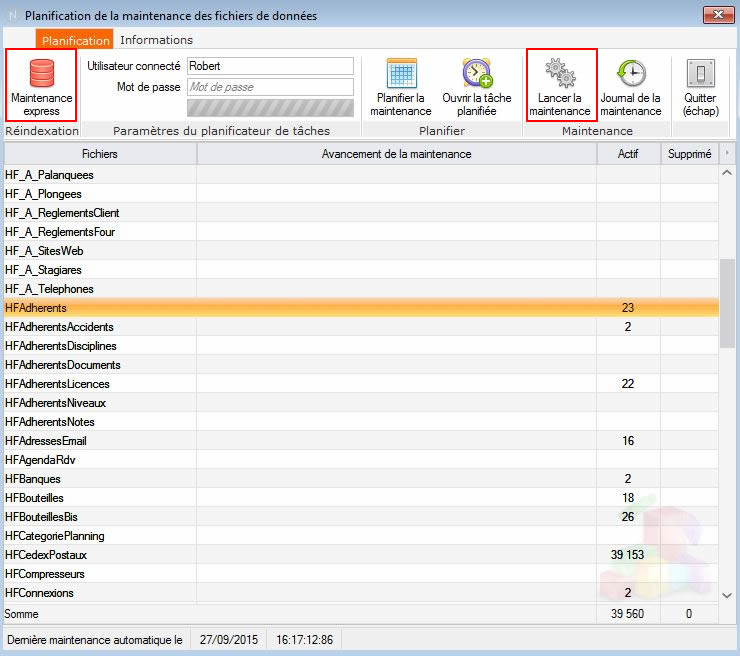The image size is (740, 656).
Task: Open Planifier la maintenance calendar
Action: [401, 87]
